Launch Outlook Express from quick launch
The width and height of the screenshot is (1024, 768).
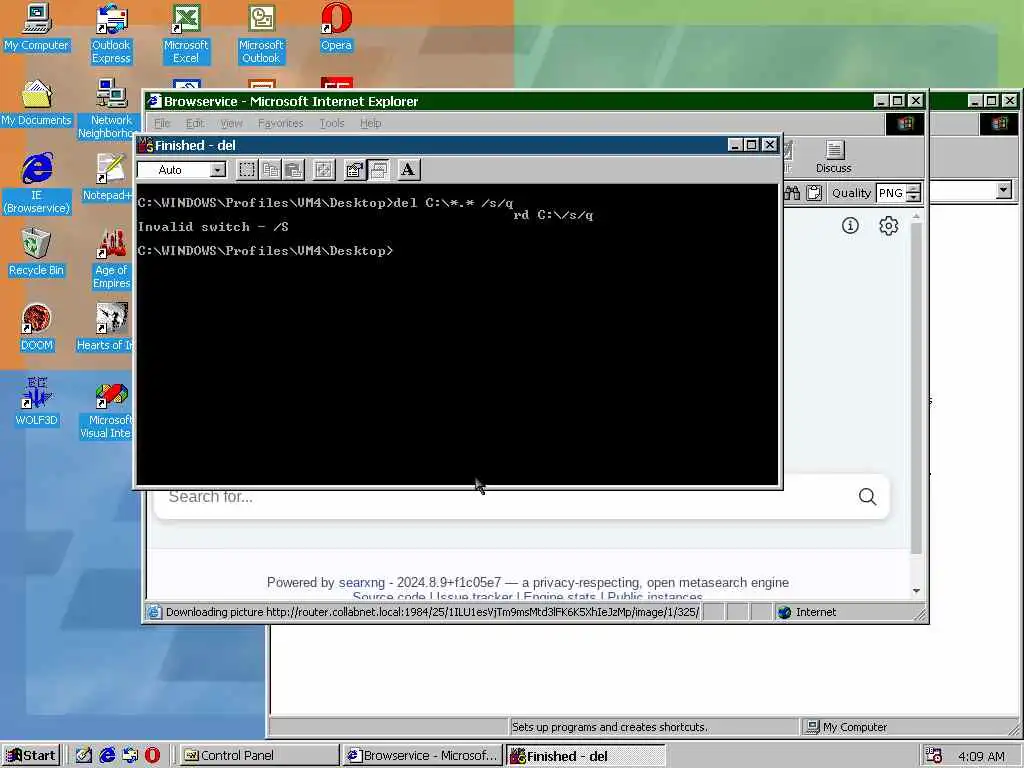click(130, 756)
